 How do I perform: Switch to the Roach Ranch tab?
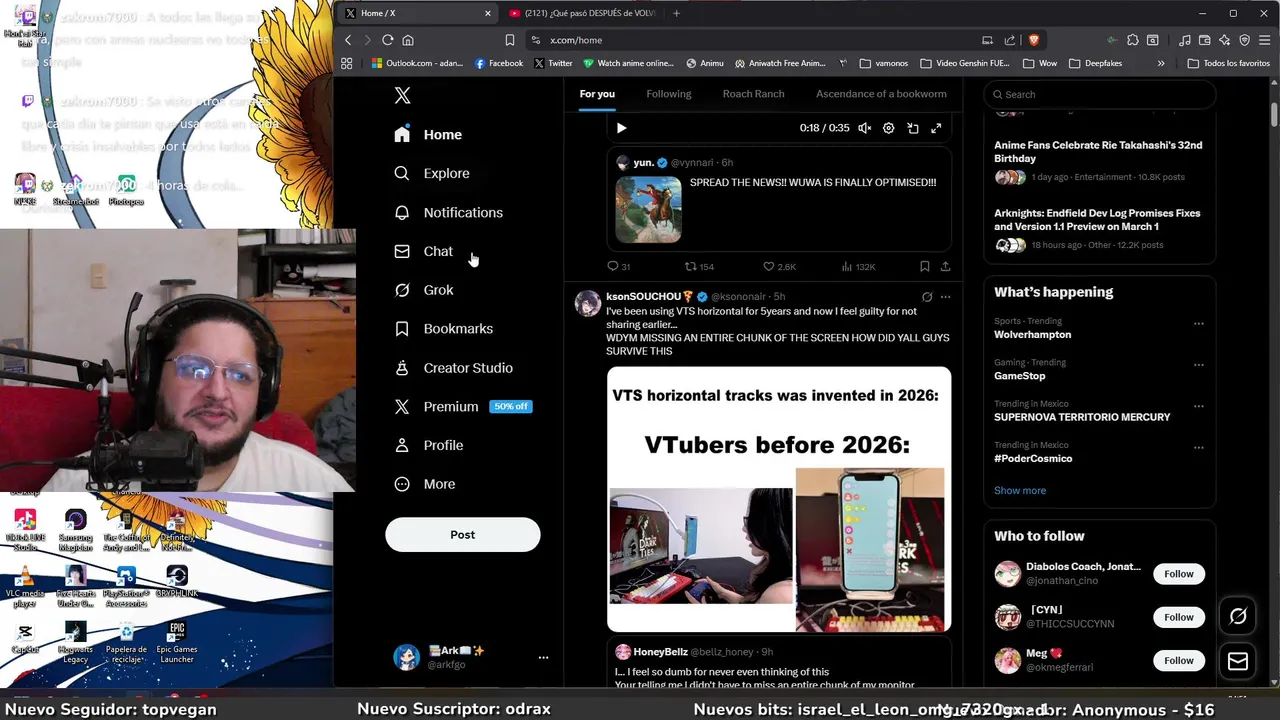tap(753, 94)
